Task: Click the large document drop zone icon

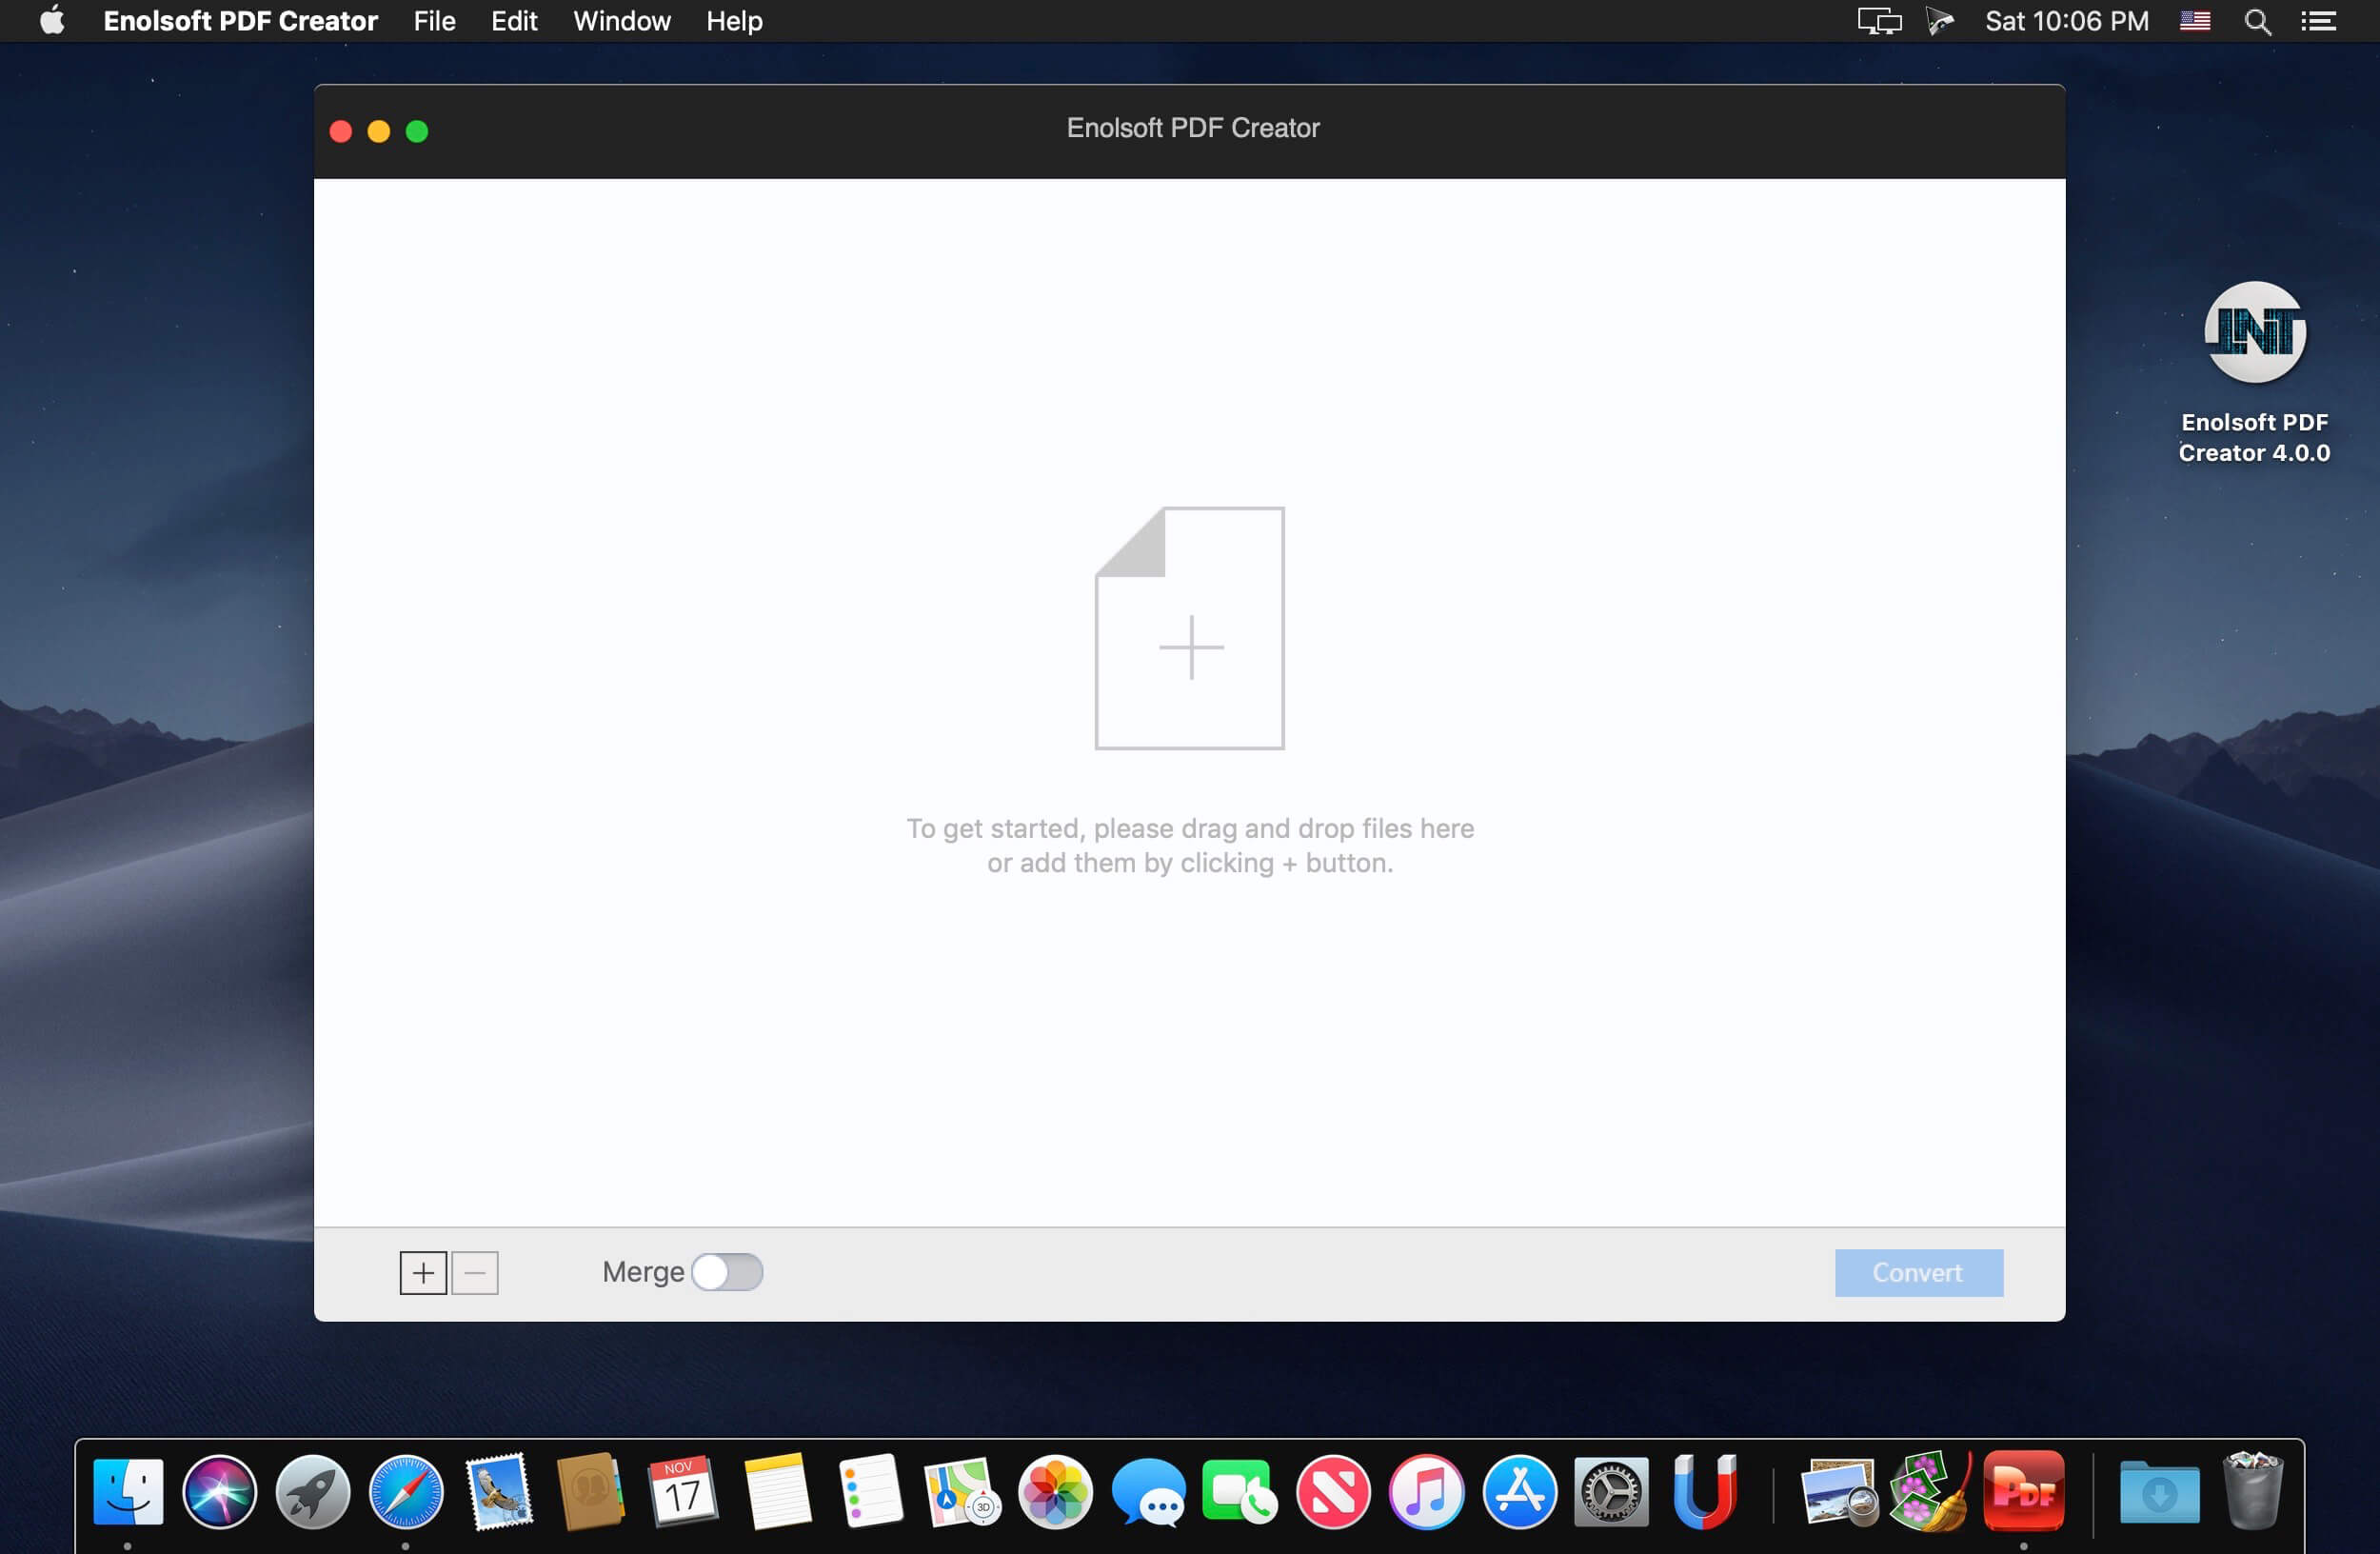Action: tap(1189, 629)
